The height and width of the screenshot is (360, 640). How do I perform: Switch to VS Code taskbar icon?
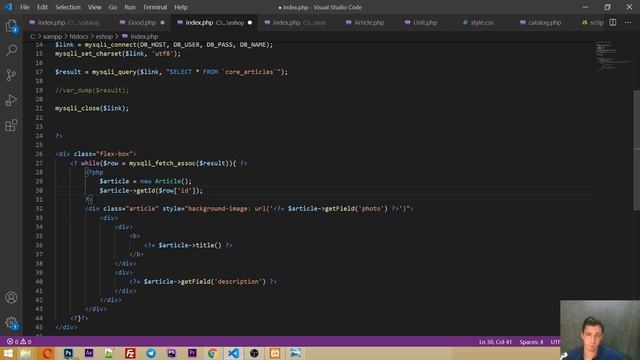(x=233, y=353)
